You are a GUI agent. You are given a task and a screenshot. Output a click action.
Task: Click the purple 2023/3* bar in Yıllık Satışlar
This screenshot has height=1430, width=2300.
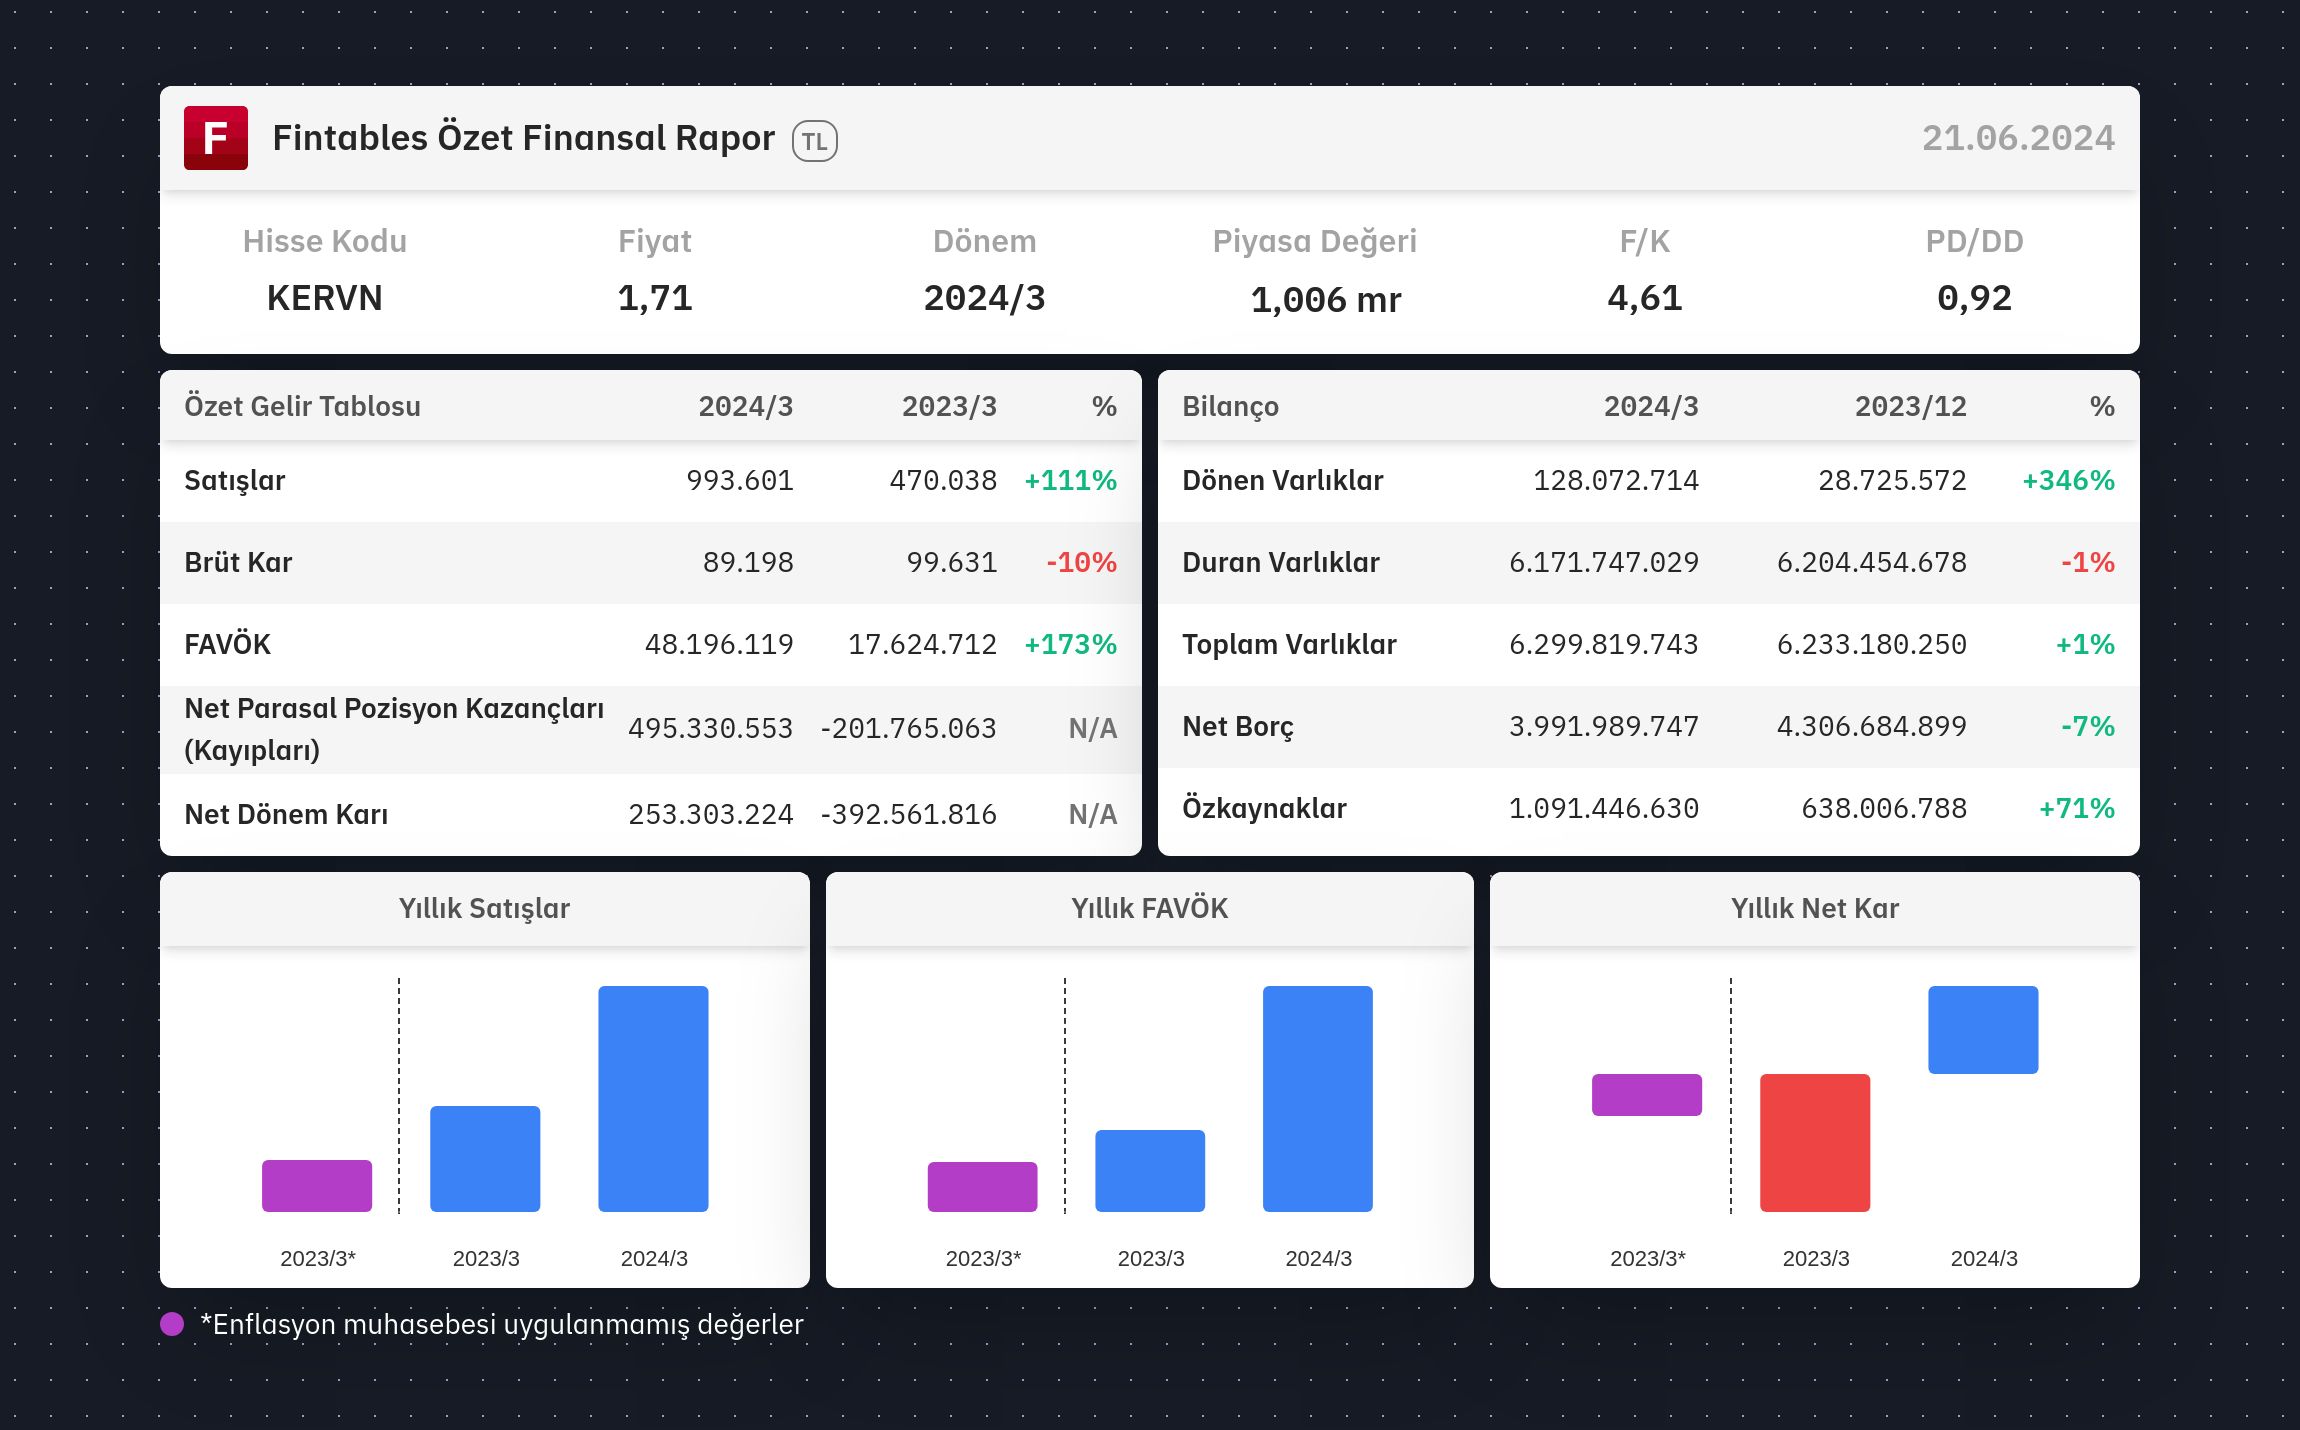pos(317,1186)
